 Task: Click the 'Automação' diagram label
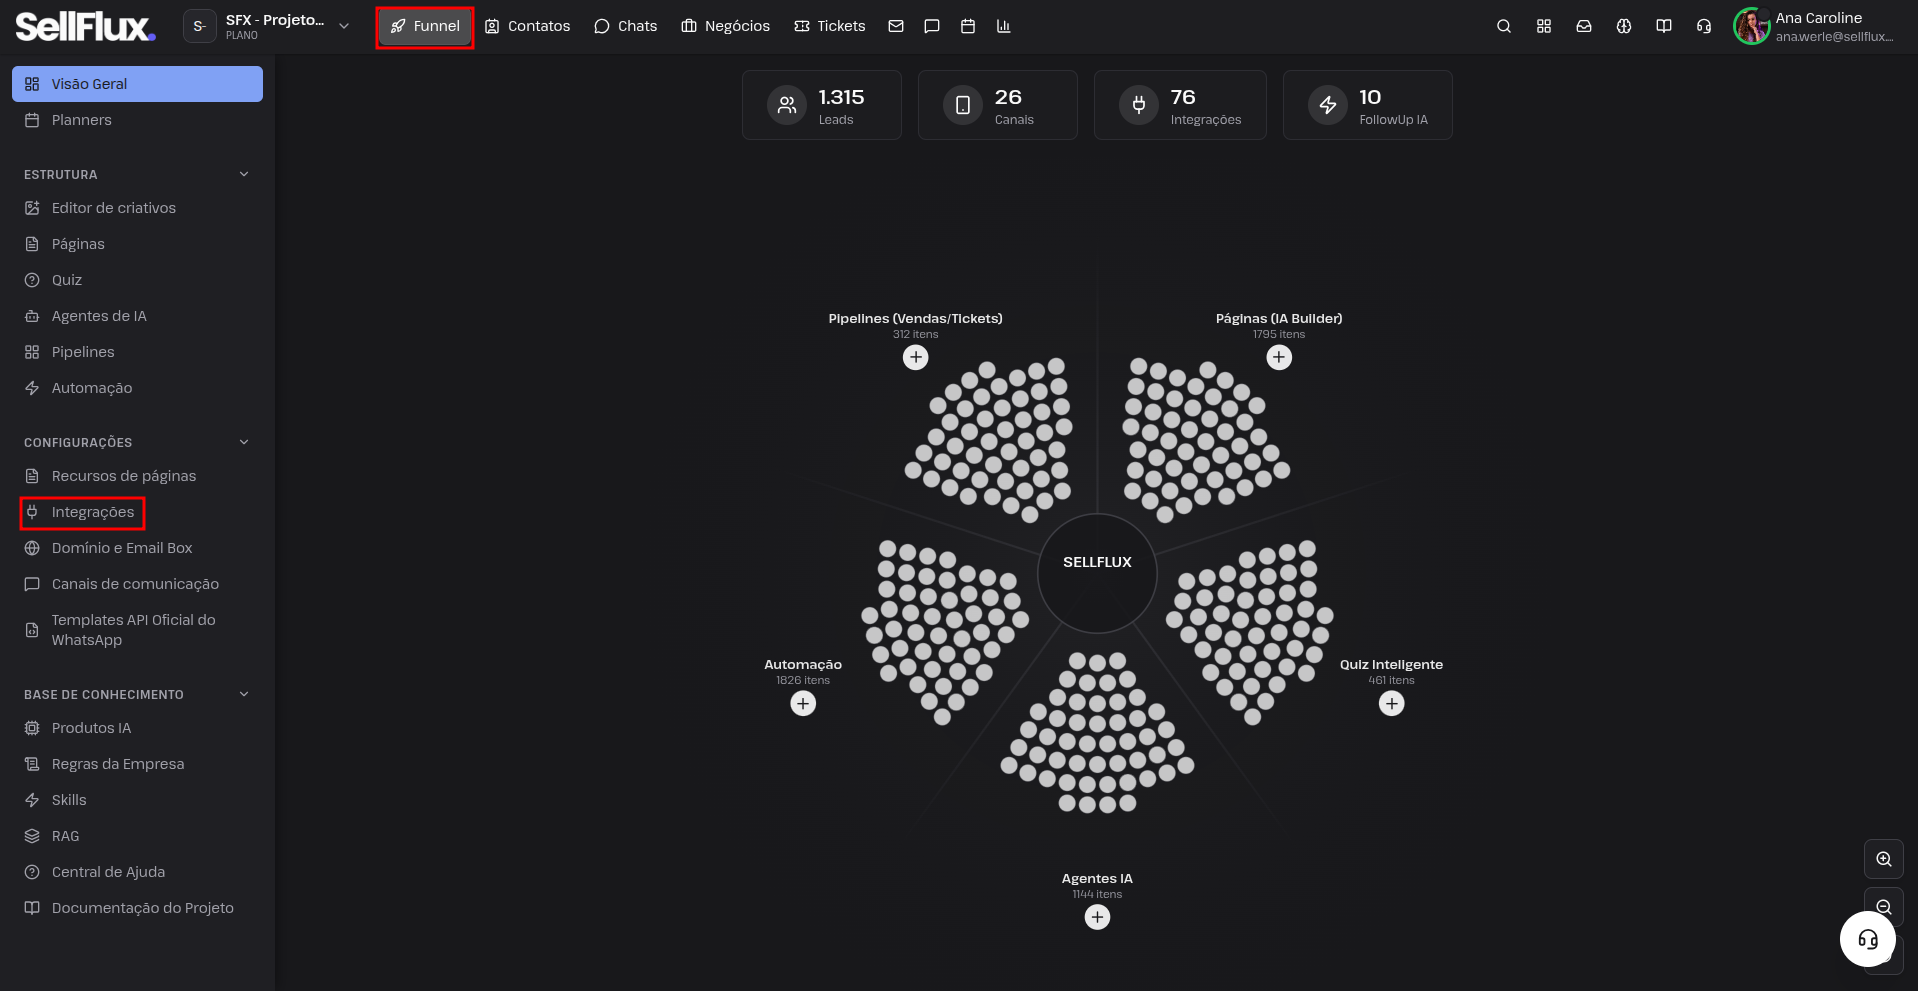[x=803, y=665]
